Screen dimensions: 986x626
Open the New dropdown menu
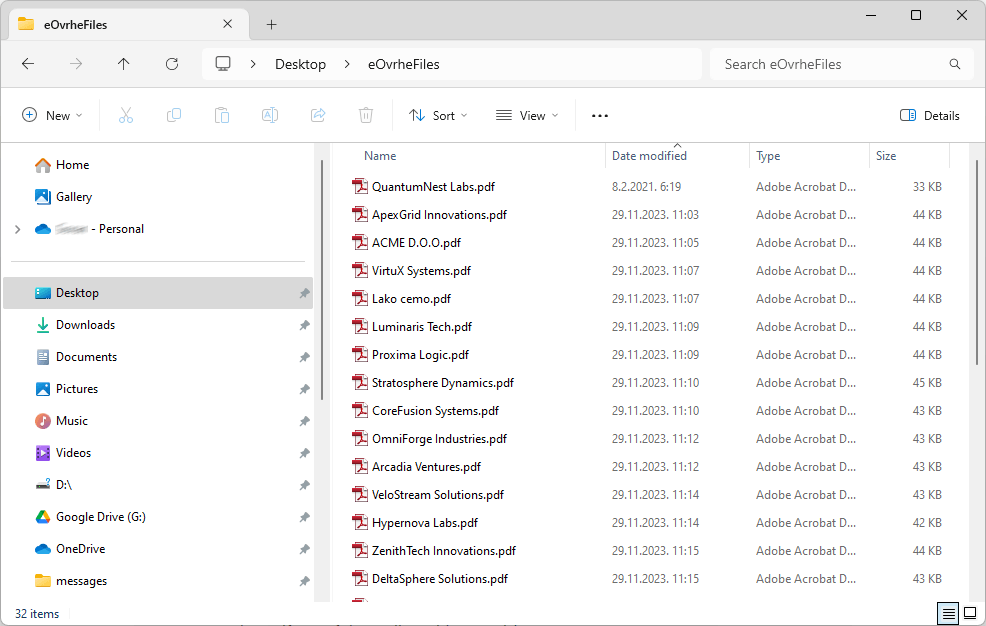pyautogui.click(x=52, y=115)
